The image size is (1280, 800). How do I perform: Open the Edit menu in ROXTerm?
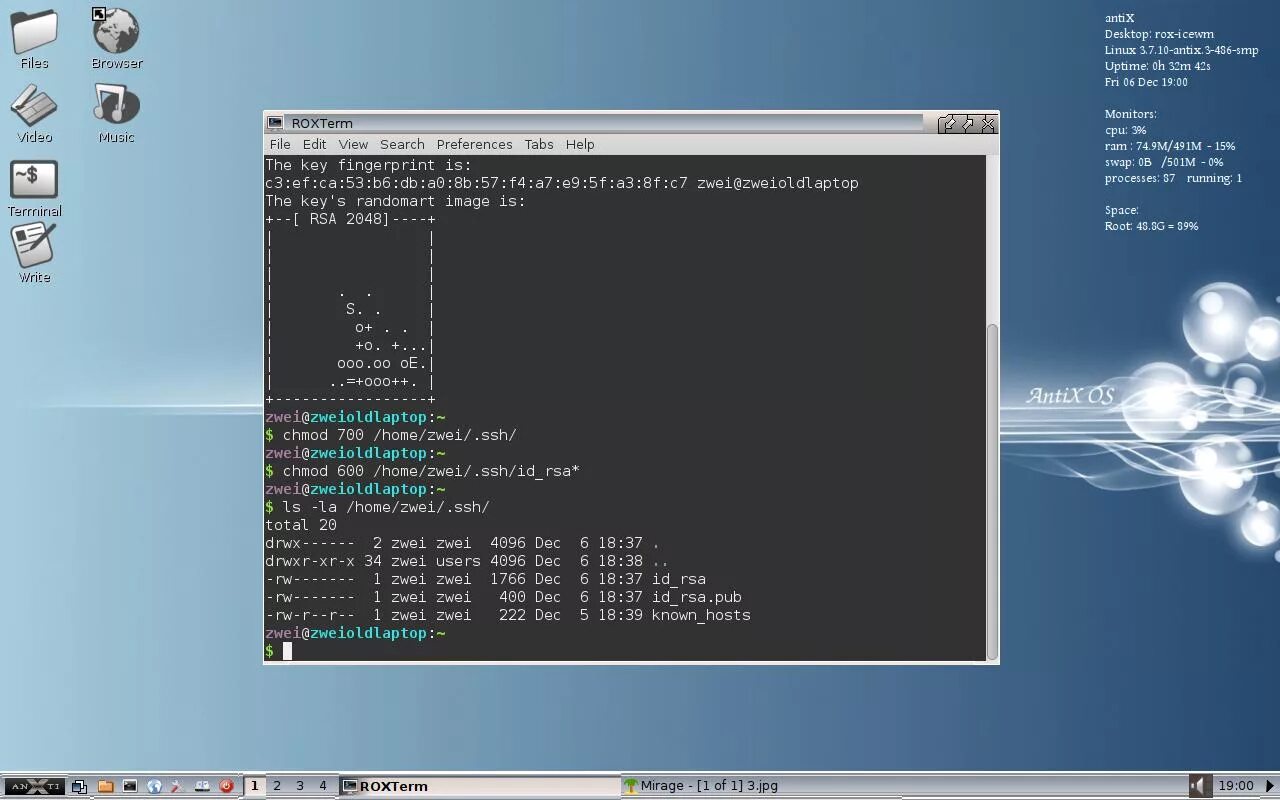point(315,144)
